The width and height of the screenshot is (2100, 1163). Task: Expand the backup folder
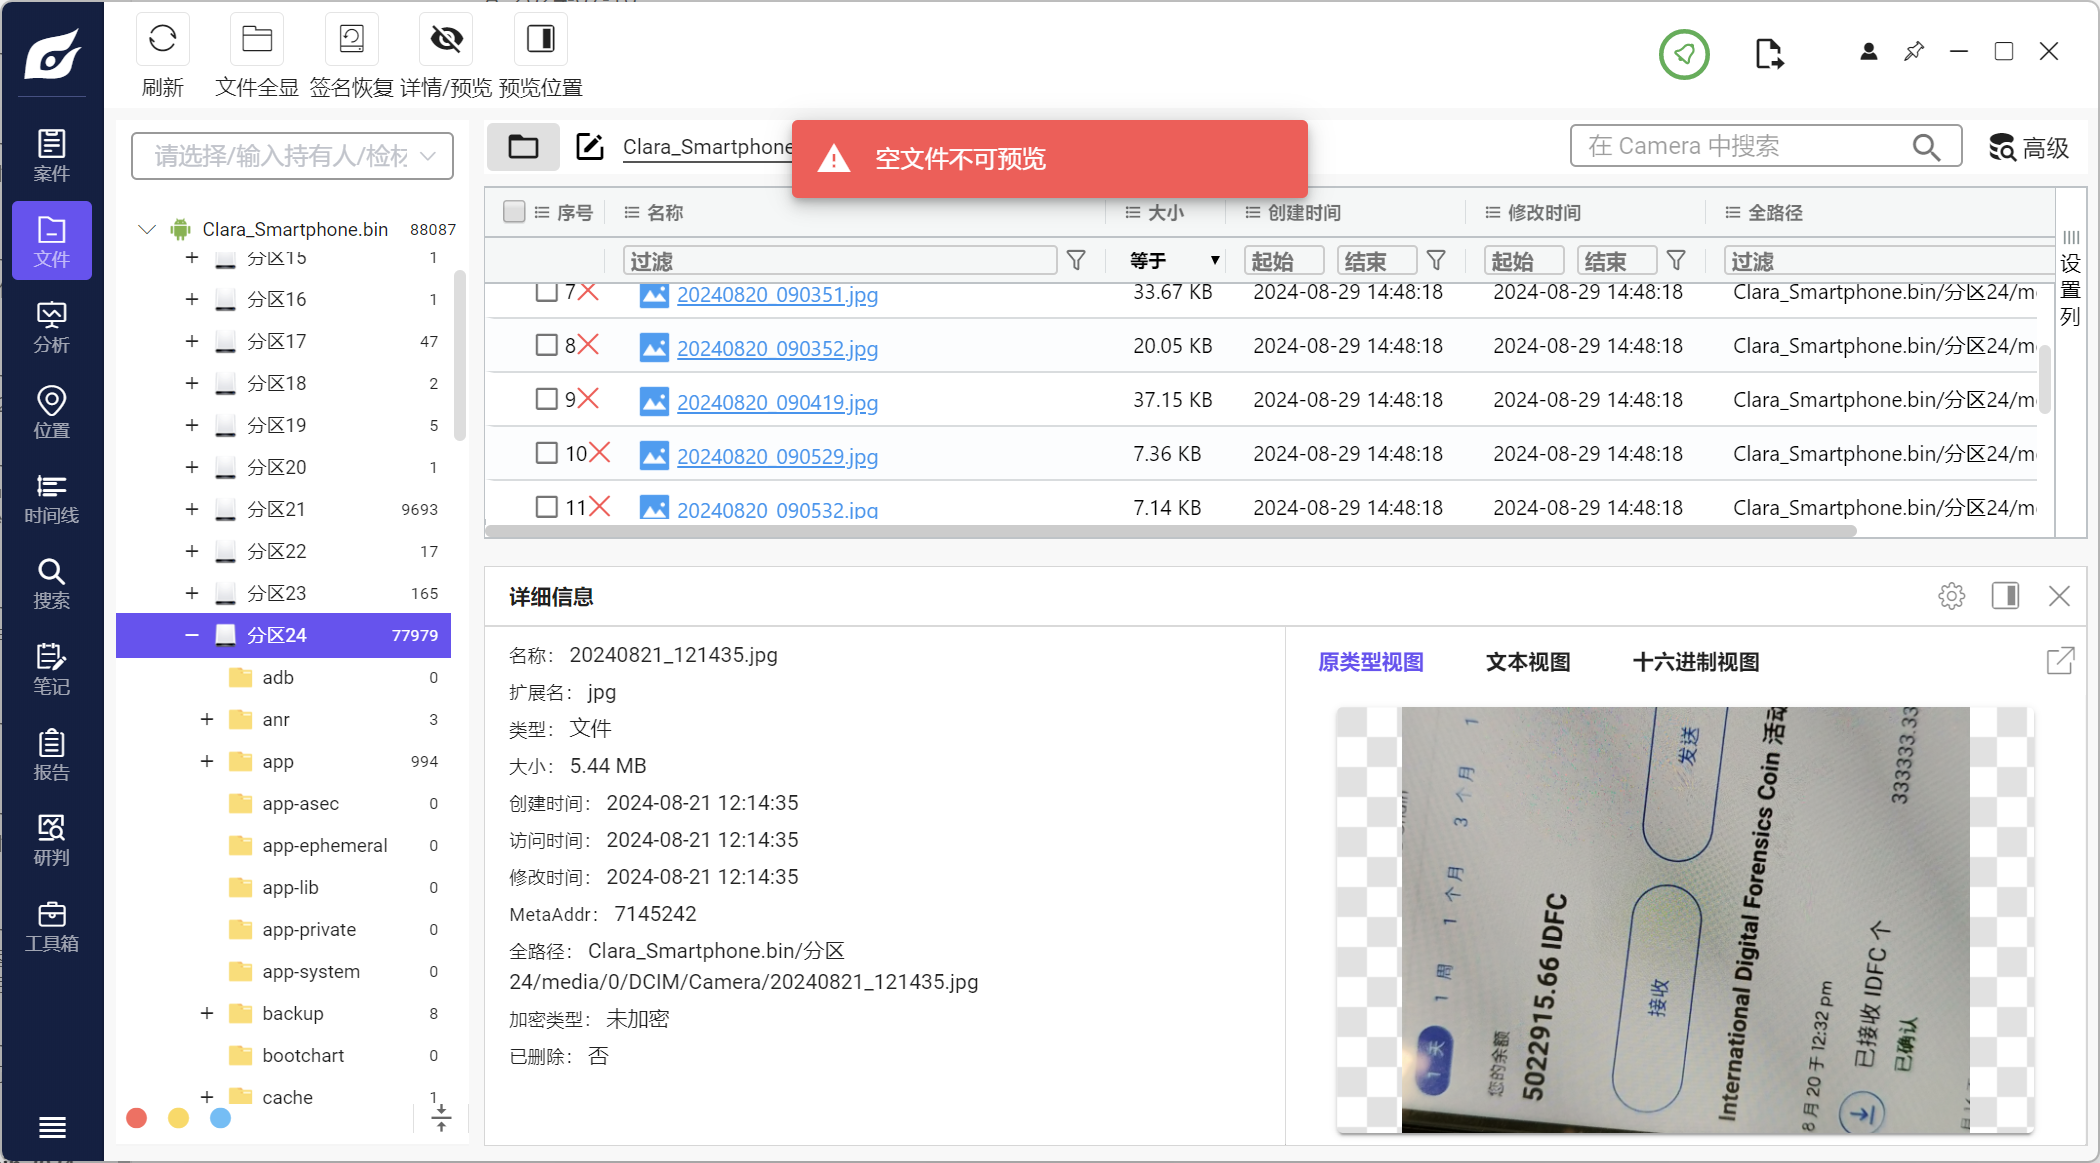[x=207, y=1013]
